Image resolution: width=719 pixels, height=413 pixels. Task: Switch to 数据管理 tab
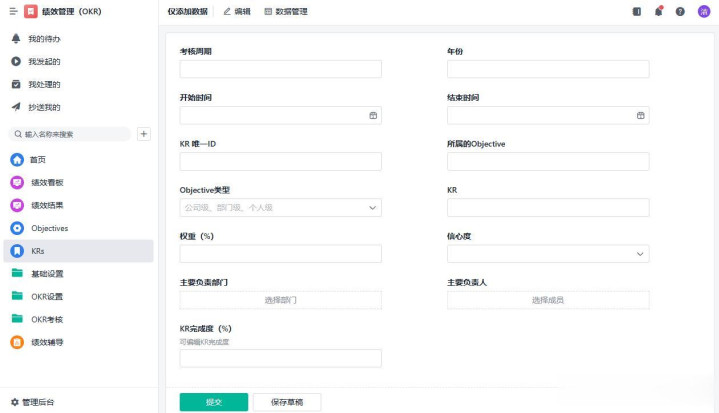click(286, 11)
